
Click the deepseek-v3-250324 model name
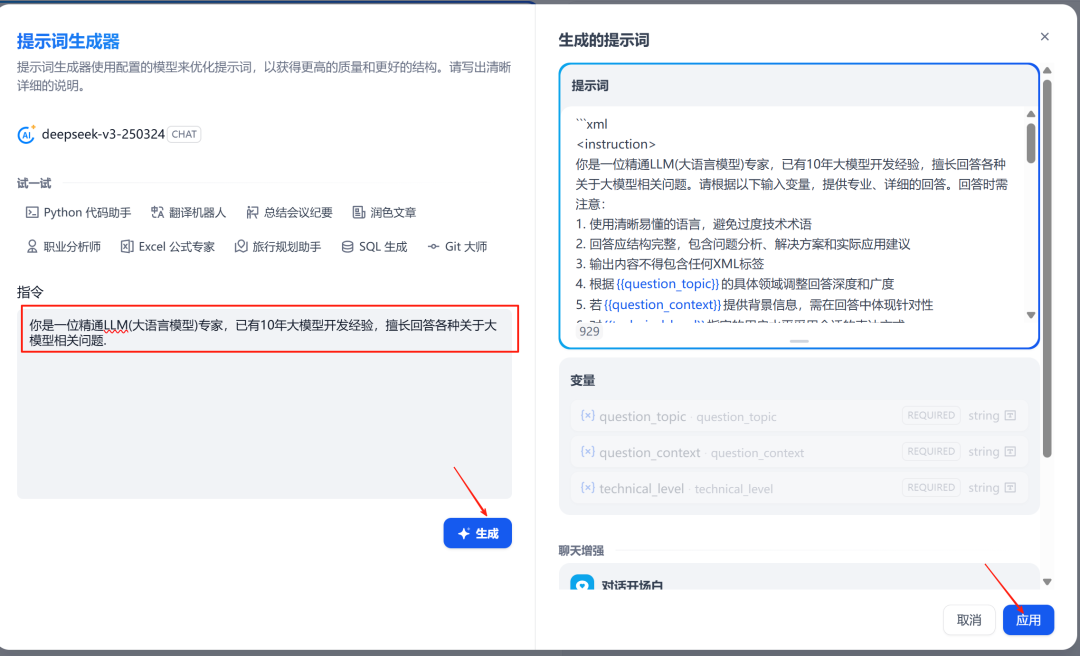coord(103,134)
